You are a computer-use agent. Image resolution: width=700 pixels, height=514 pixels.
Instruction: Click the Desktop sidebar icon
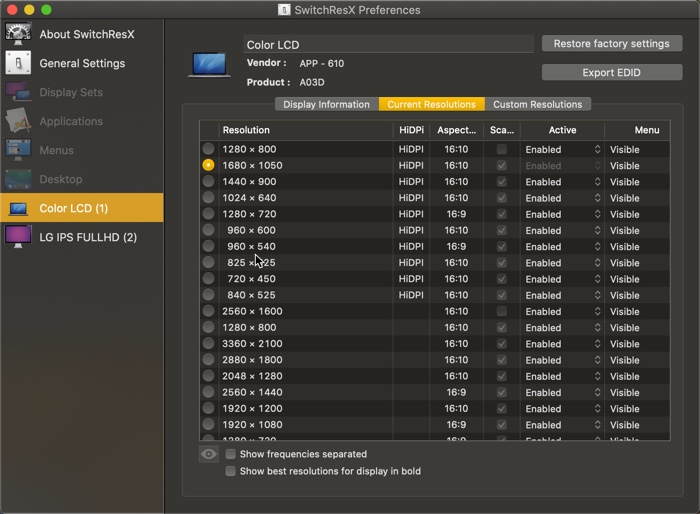coord(18,179)
